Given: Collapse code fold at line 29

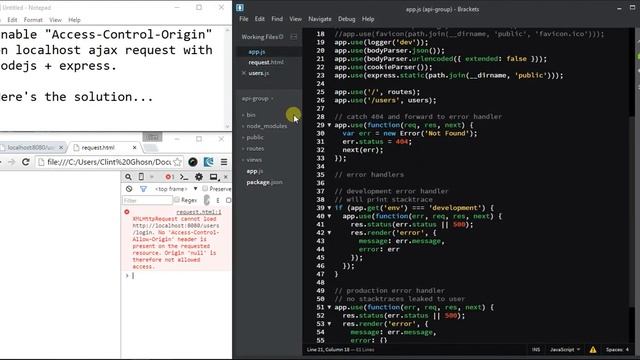Looking at the screenshot, I should tap(329, 125).
